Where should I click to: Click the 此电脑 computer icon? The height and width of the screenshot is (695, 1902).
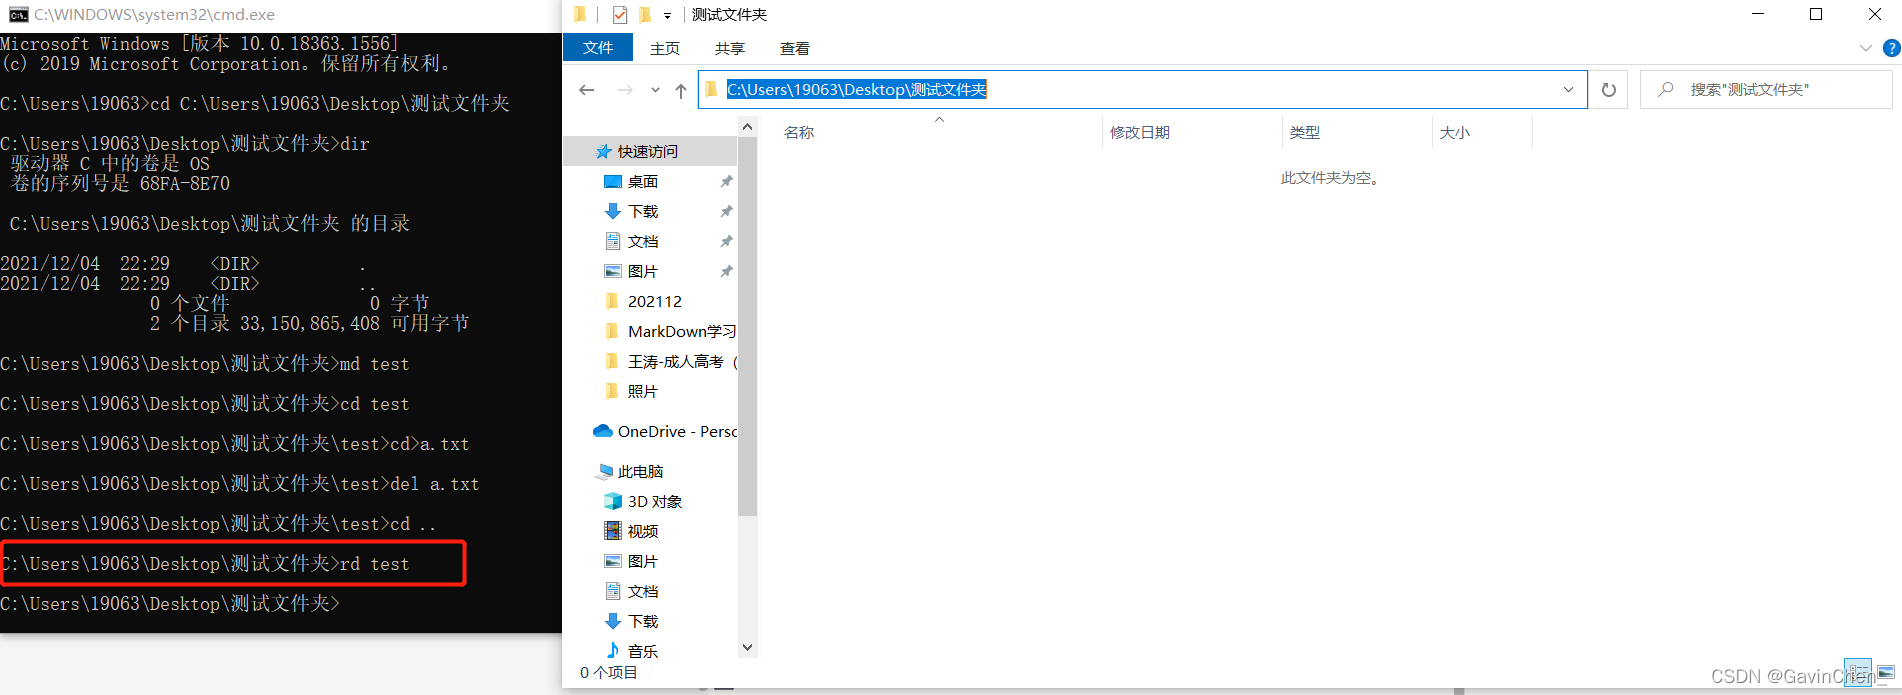pyautogui.click(x=604, y=471)
